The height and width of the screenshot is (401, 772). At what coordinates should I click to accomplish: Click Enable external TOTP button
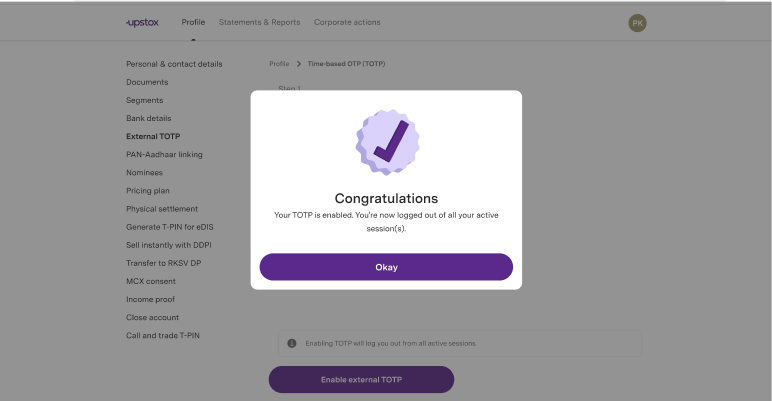[x=361, y=380]
